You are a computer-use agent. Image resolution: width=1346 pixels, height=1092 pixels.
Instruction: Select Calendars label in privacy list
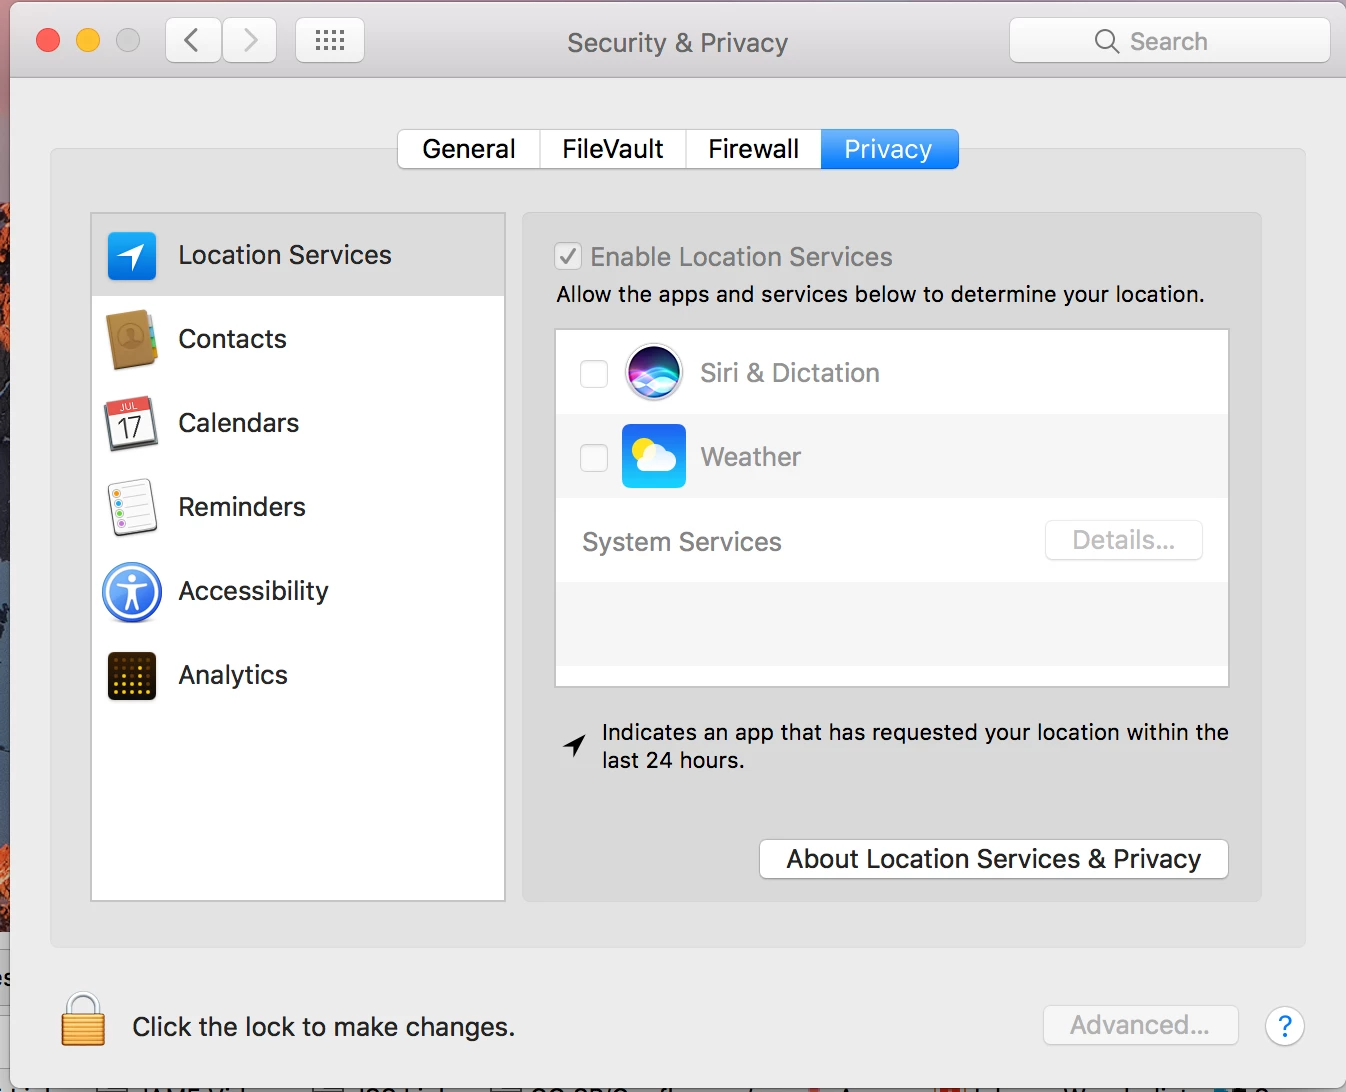tap(239, 424)
